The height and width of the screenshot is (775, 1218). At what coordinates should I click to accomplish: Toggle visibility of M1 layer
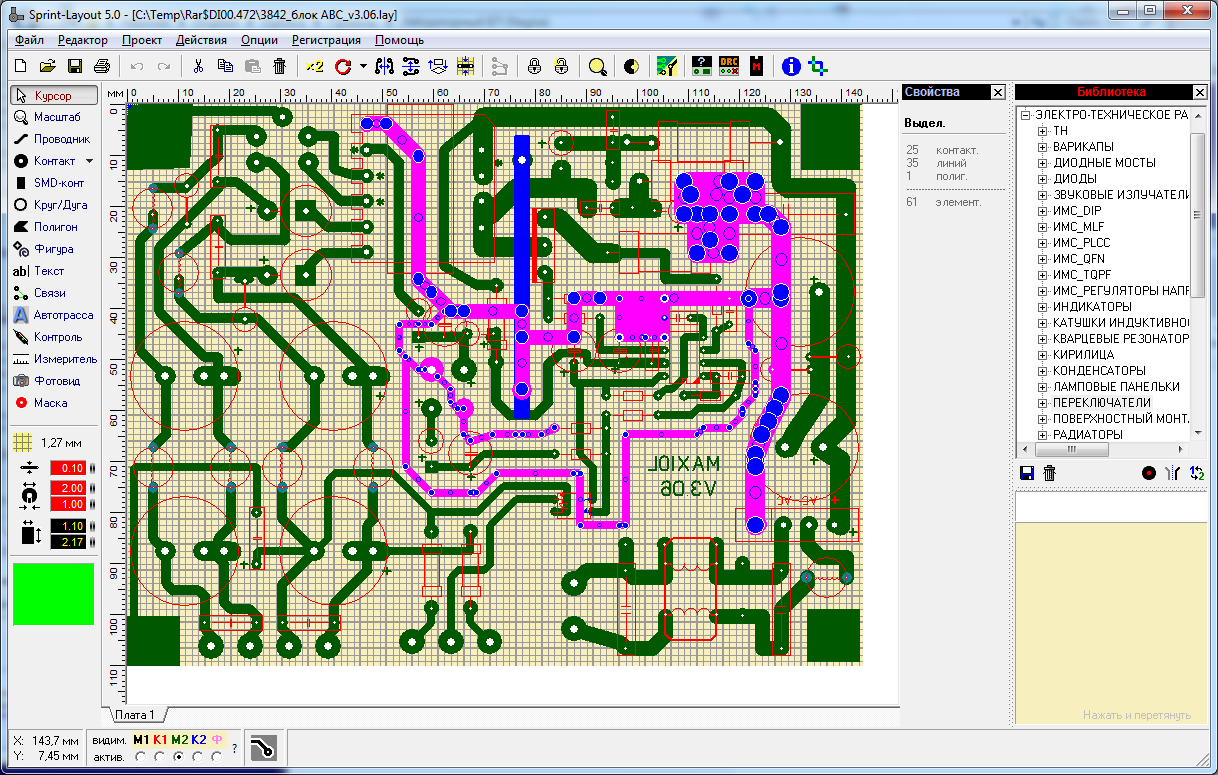tap(140, 740)
